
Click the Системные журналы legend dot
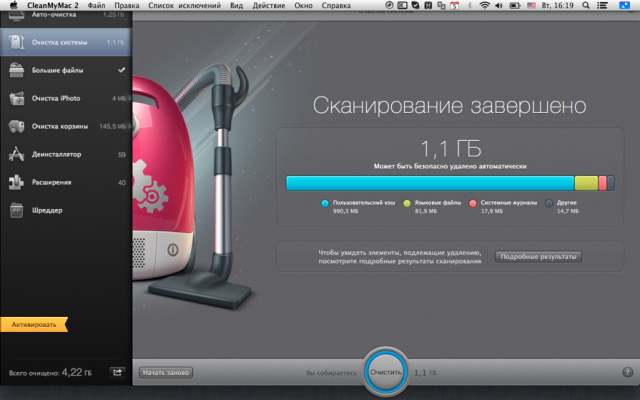click(473, 203)
